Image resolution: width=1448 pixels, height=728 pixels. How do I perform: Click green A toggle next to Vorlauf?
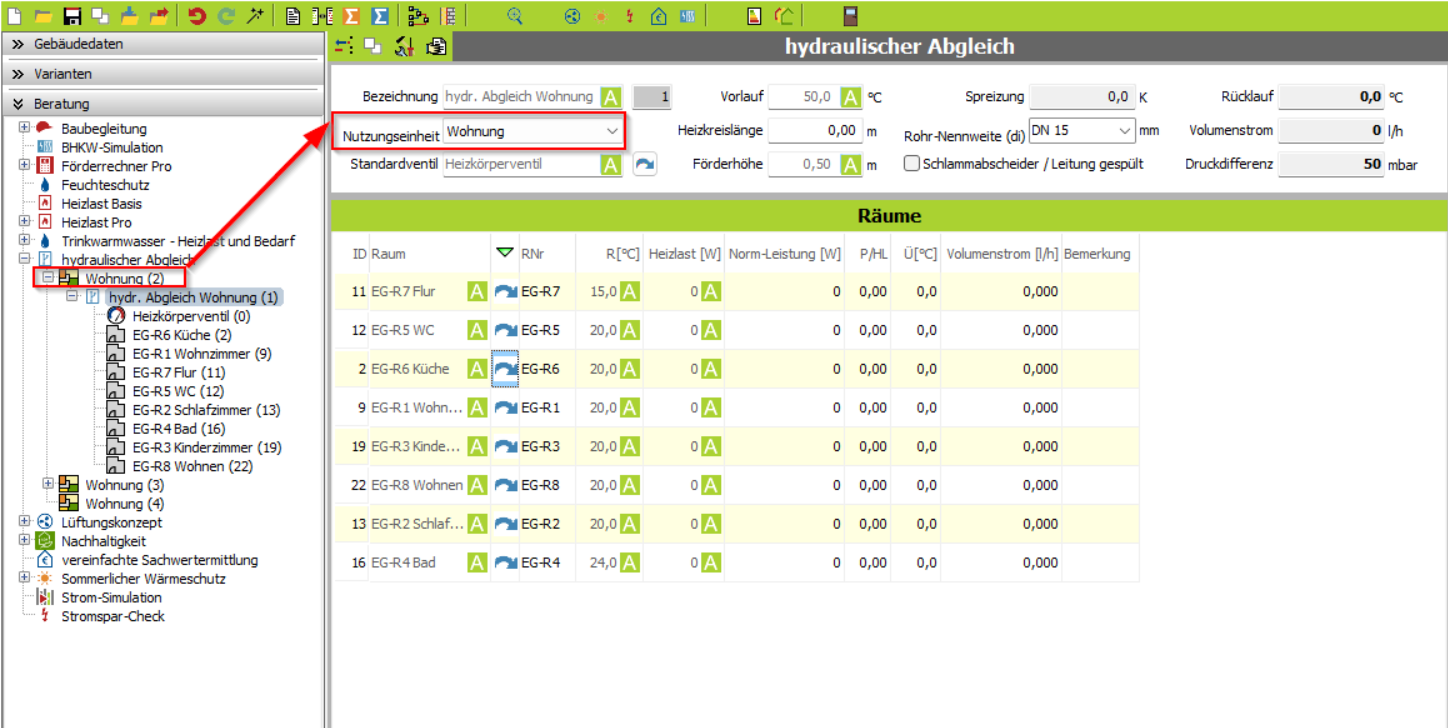(x=850, y=97)
